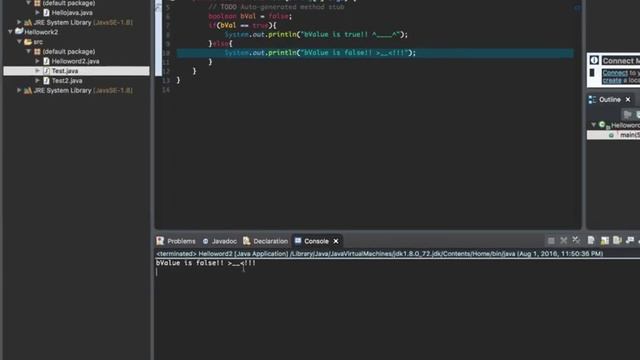Click the '}else{' code line
This screenshot has height=360, width=640.
220,44
